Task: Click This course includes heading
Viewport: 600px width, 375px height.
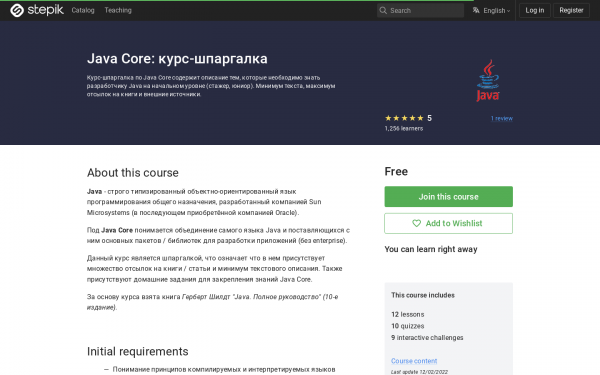Action: pyautogui.click(x=423, y=295)
